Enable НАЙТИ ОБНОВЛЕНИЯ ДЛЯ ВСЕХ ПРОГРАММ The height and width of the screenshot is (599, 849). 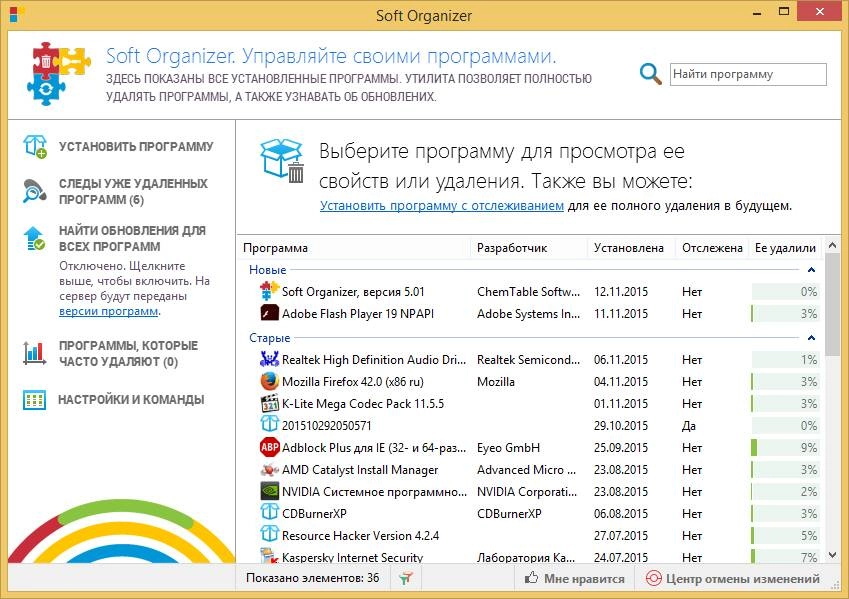(132, 239)
